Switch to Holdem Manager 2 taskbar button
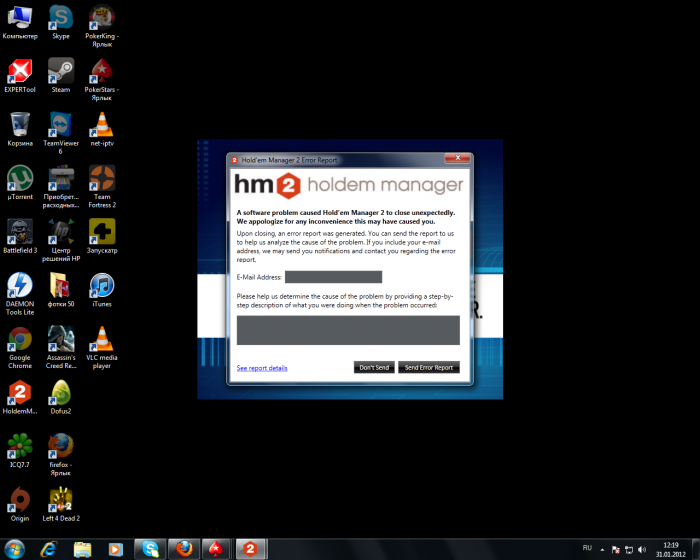Screen dimensions: 700x560 tap(250, 549)
